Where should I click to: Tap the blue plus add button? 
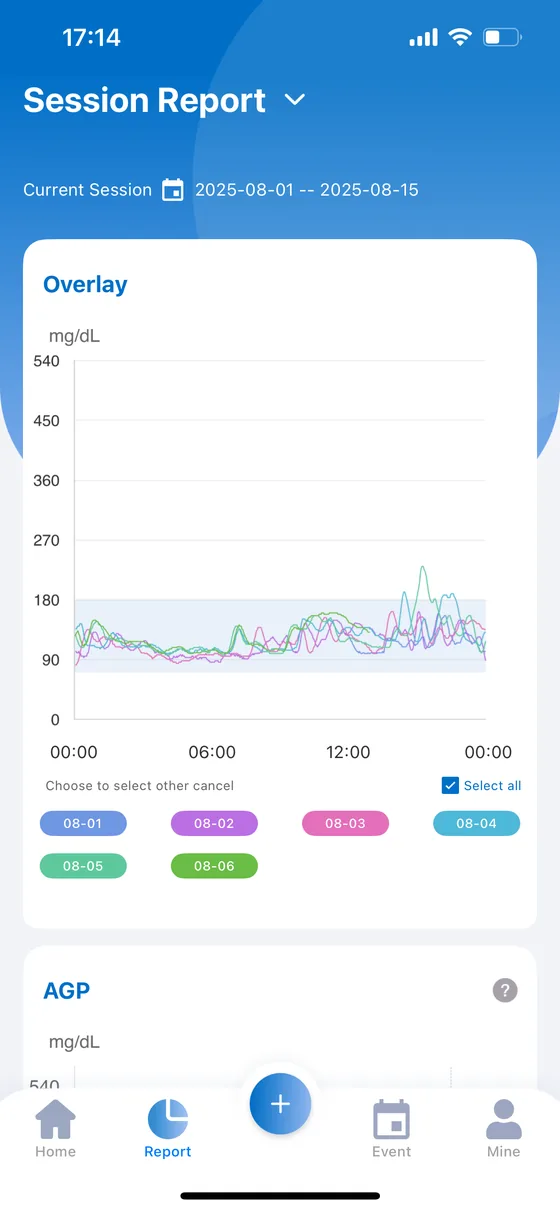point(280,1104)
